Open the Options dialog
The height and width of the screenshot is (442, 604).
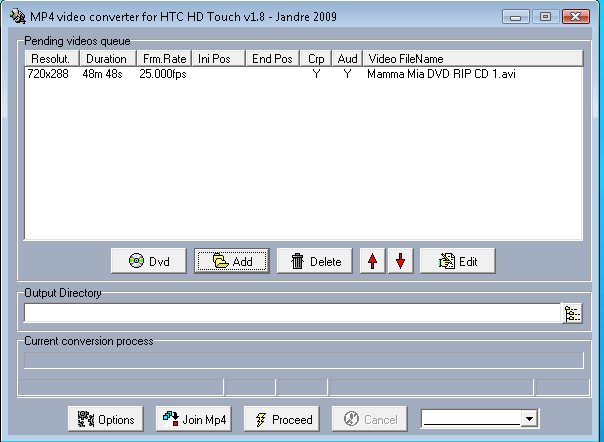[x=106, y=419]
